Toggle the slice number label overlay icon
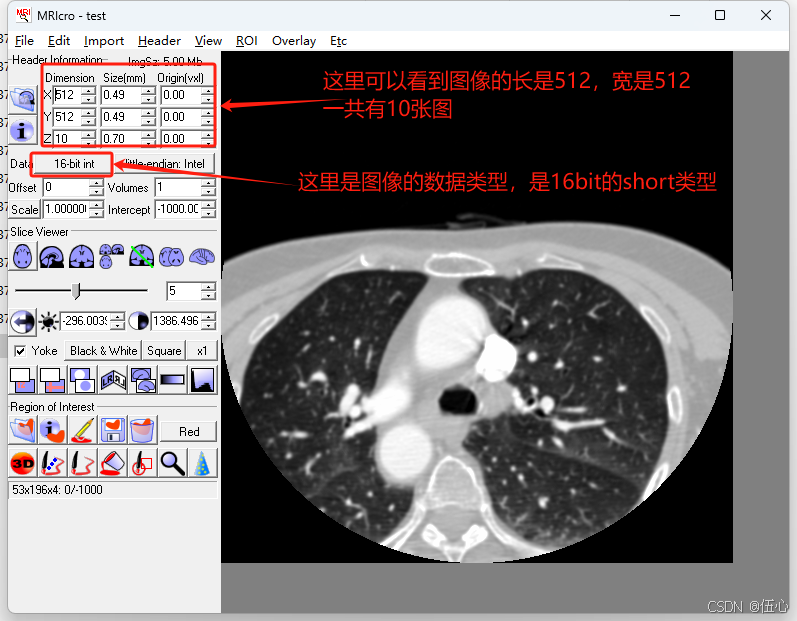Image resolution: width=797 pixels, height=621 pixels. tap(22, 380)
